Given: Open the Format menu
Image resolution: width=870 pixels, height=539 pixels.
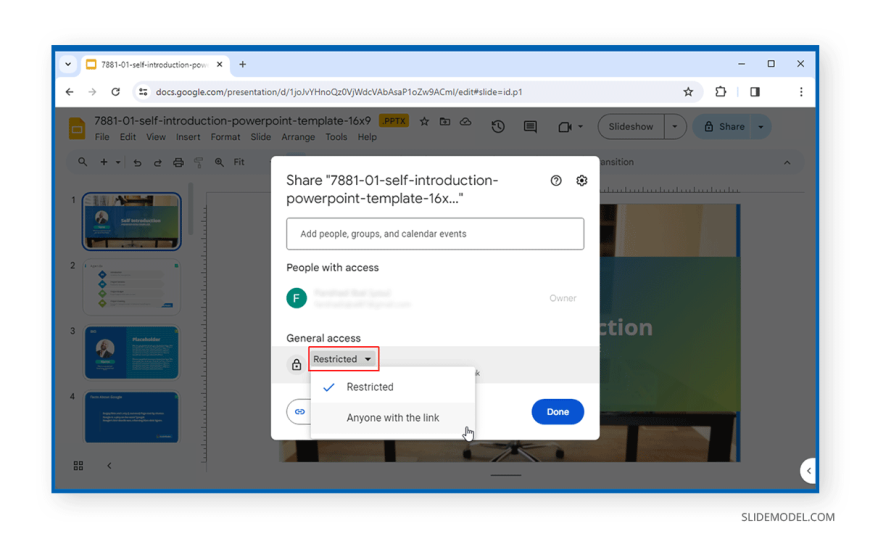Looking at the screenshot, I should 225,137.
